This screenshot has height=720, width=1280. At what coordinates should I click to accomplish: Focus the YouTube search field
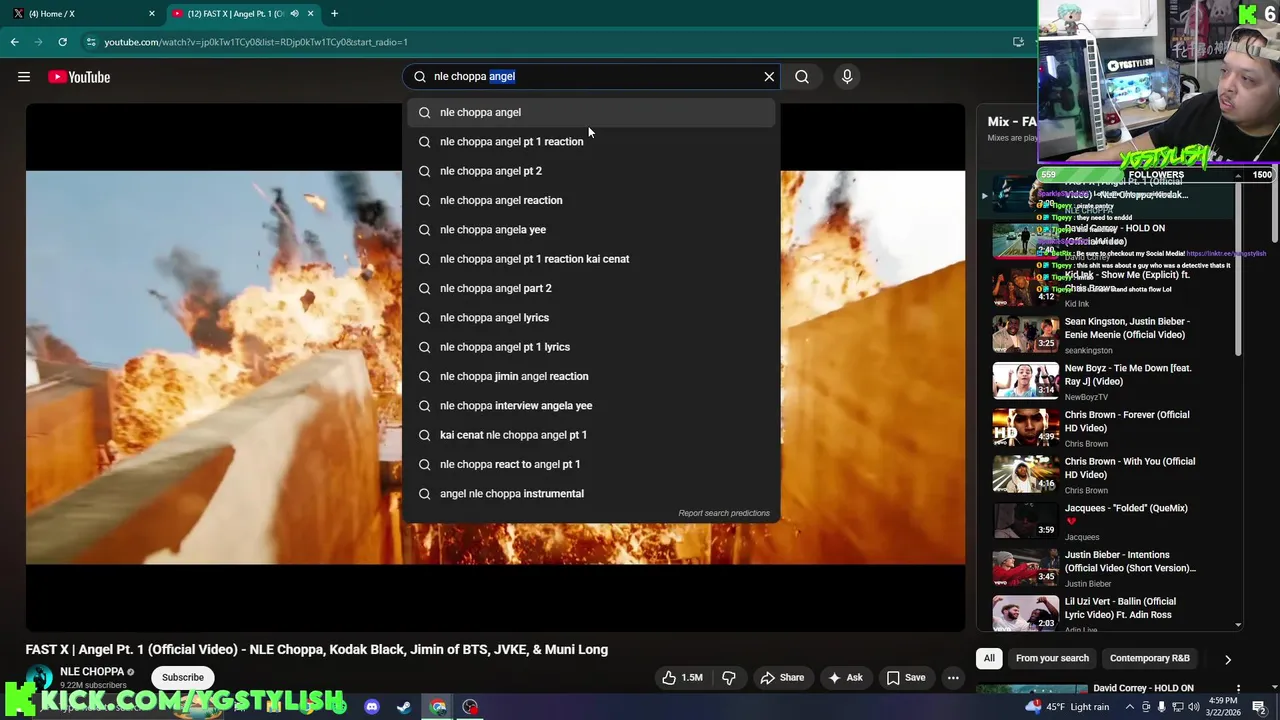(x=593, y=76)
